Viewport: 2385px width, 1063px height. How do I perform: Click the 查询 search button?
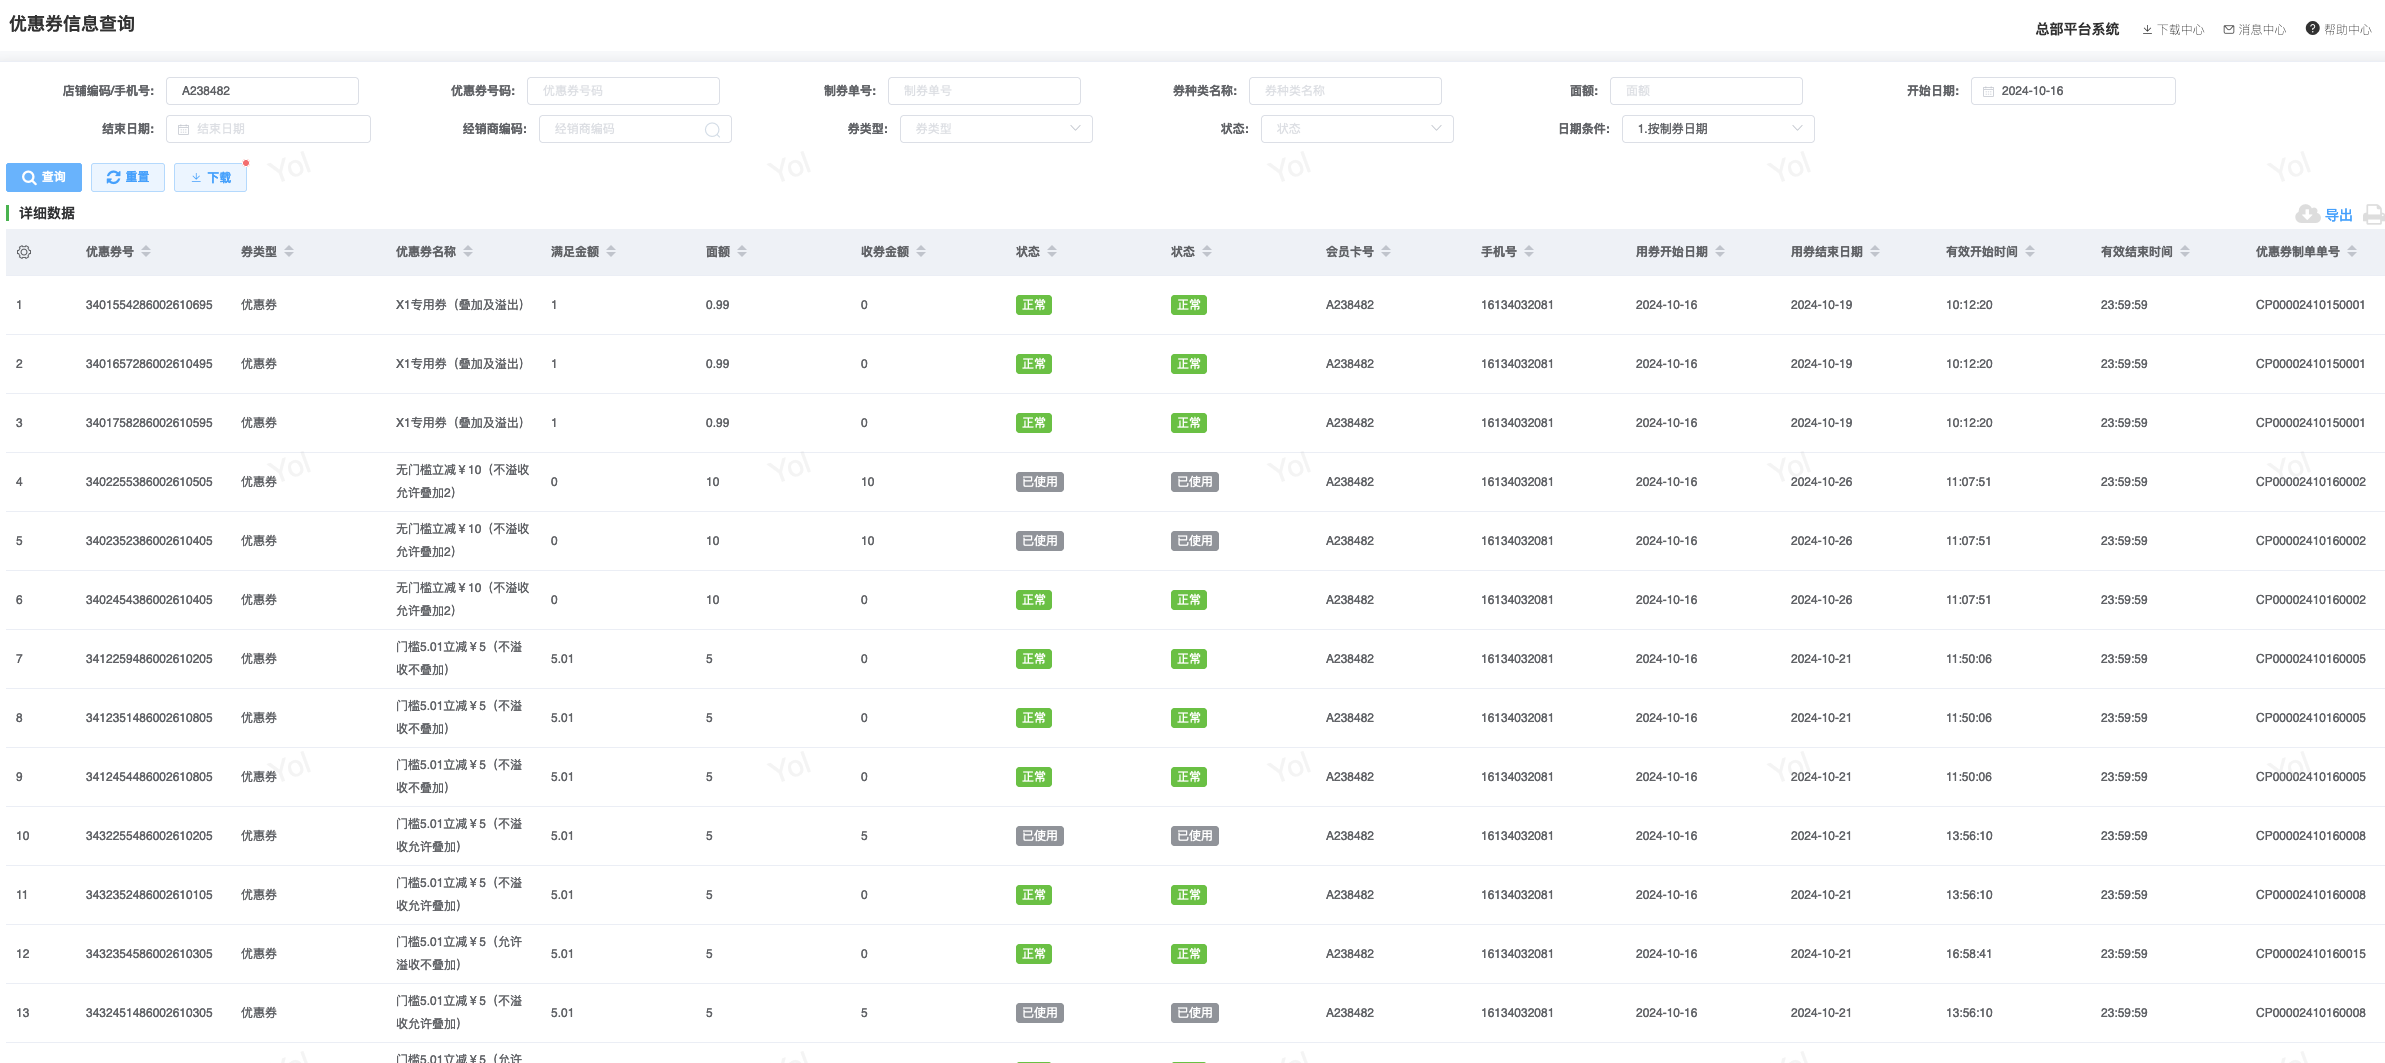(44, 177)
